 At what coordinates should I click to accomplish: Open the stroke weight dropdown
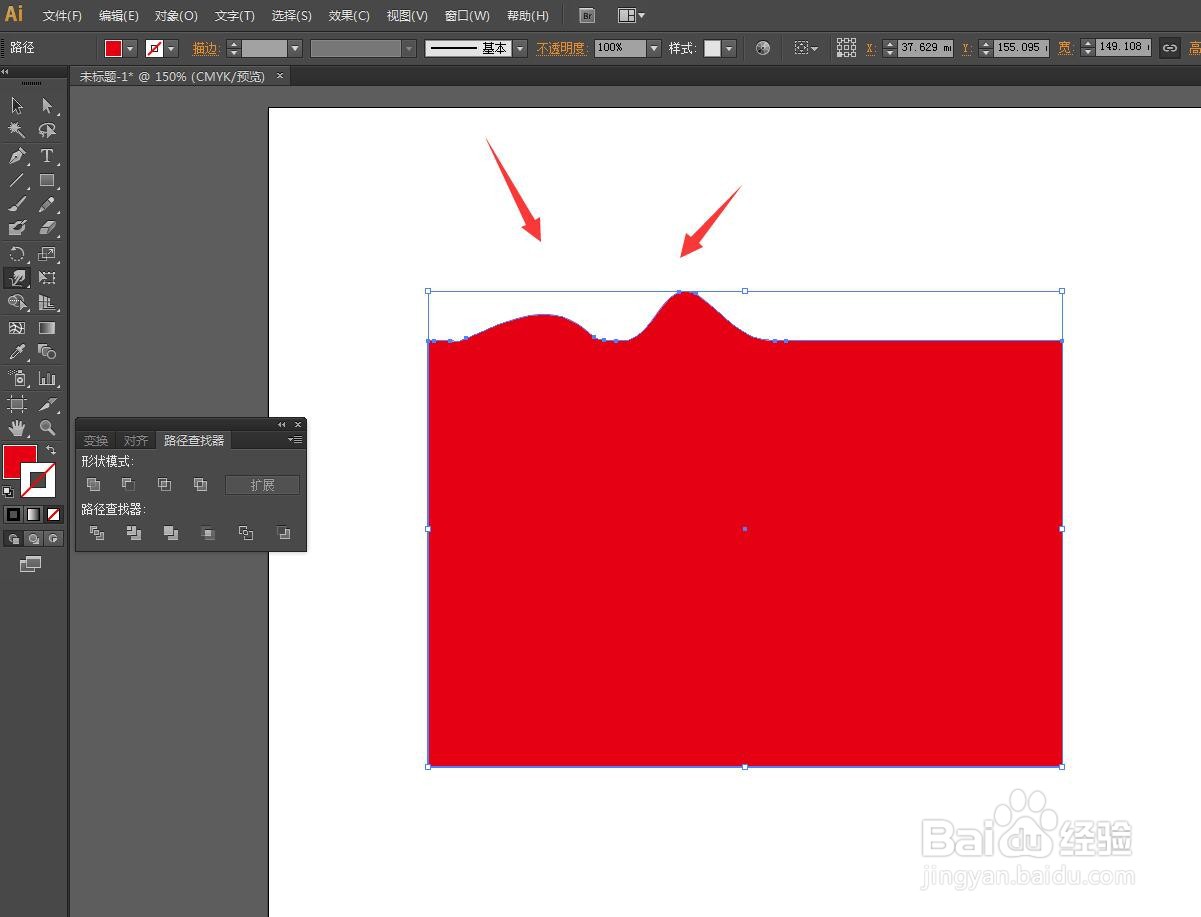[x=295, y=48]
